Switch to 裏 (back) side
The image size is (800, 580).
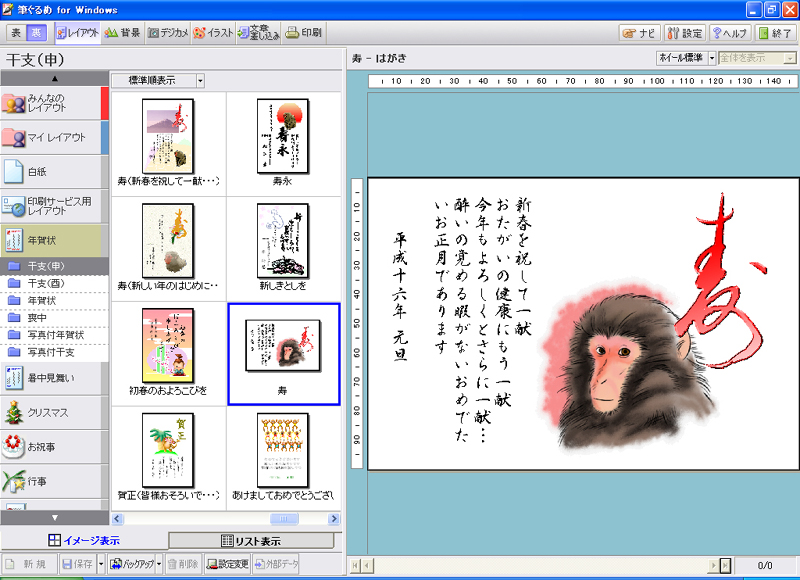click(36, 32)
